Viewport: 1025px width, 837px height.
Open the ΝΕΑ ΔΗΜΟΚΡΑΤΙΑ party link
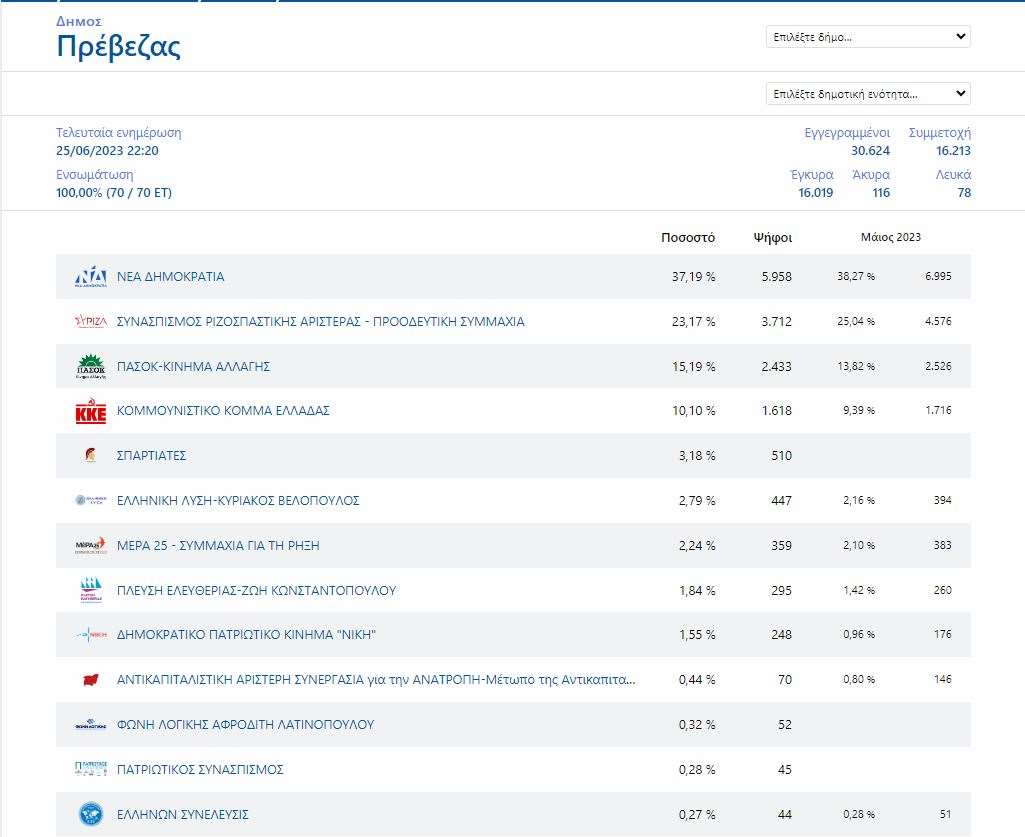coord(171,277)
